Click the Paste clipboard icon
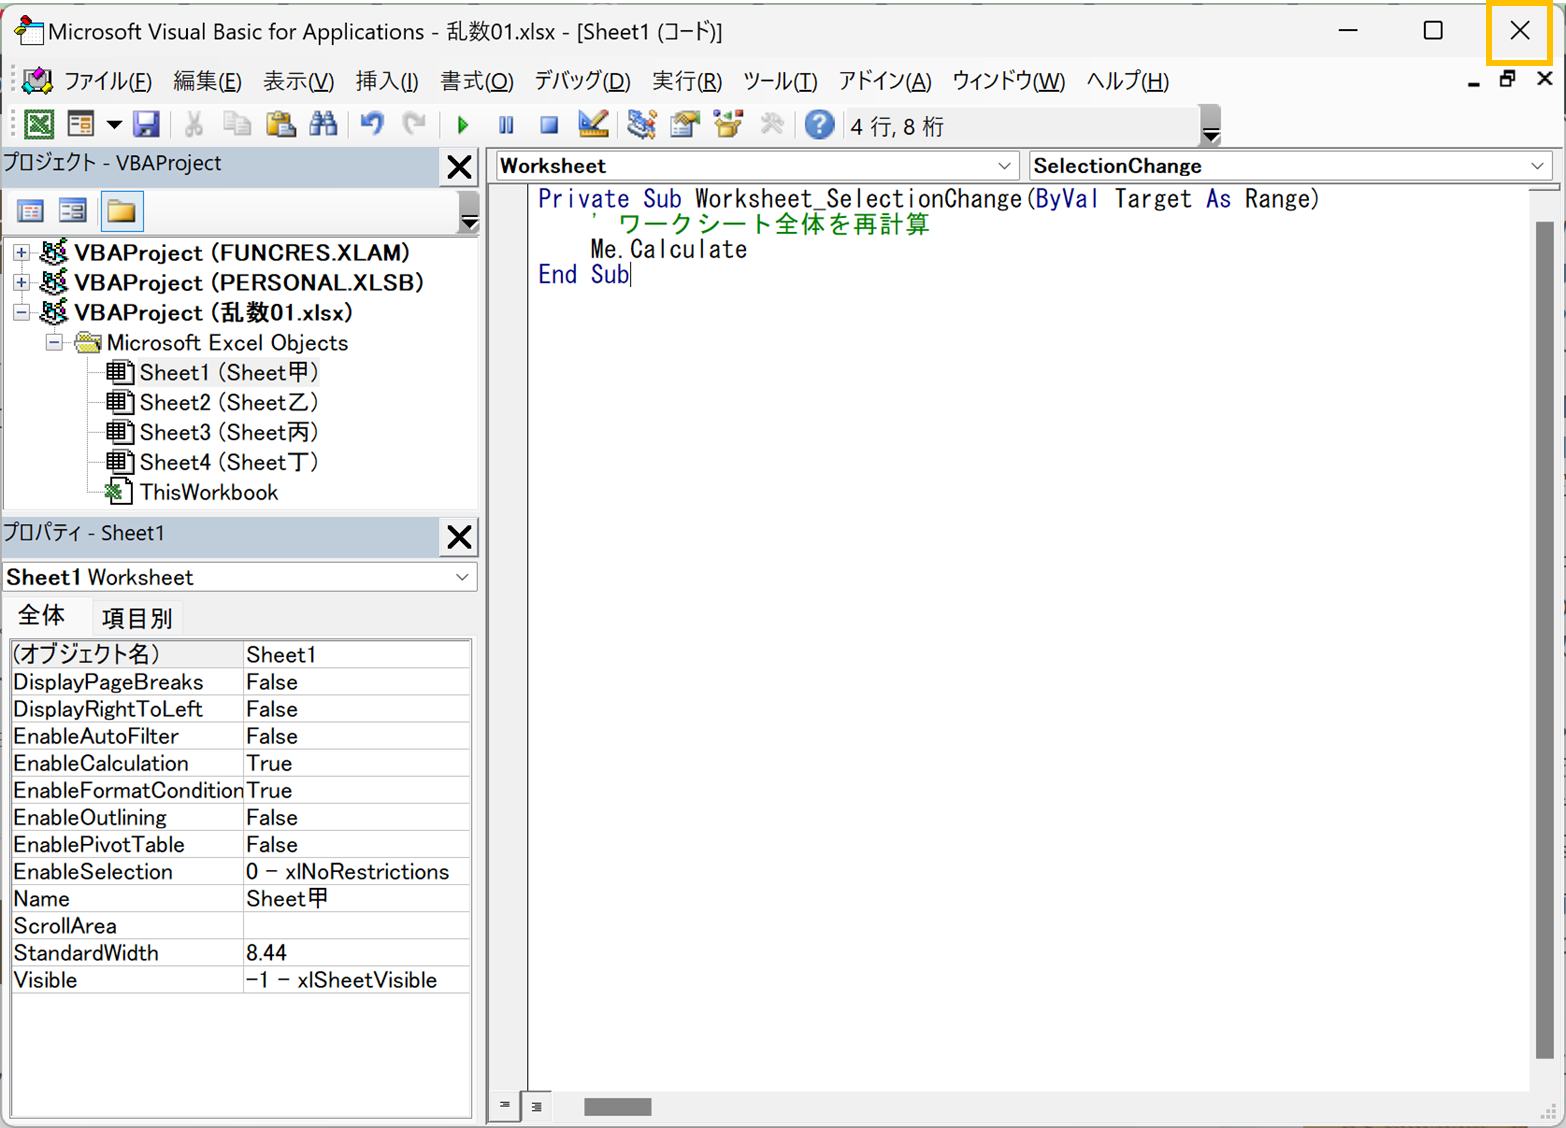 281,125
